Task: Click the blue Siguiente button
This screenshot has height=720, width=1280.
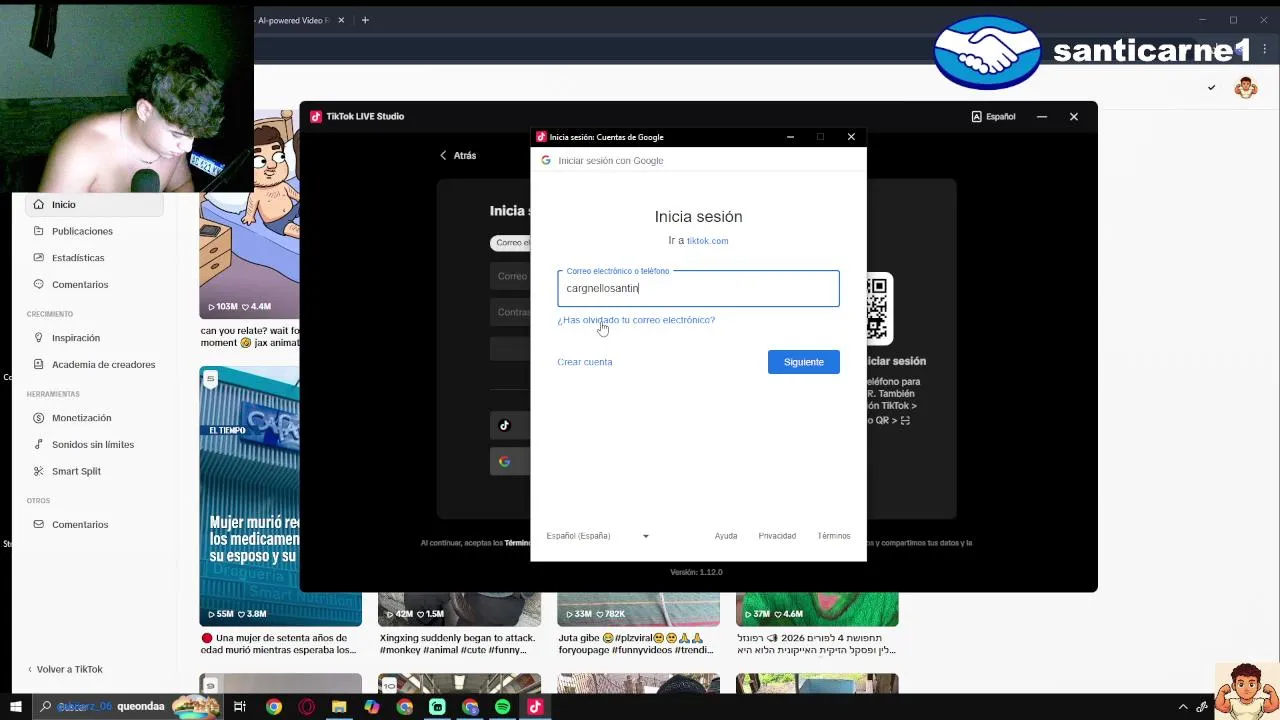Action: pyautogui.click(x=804, y=362)
